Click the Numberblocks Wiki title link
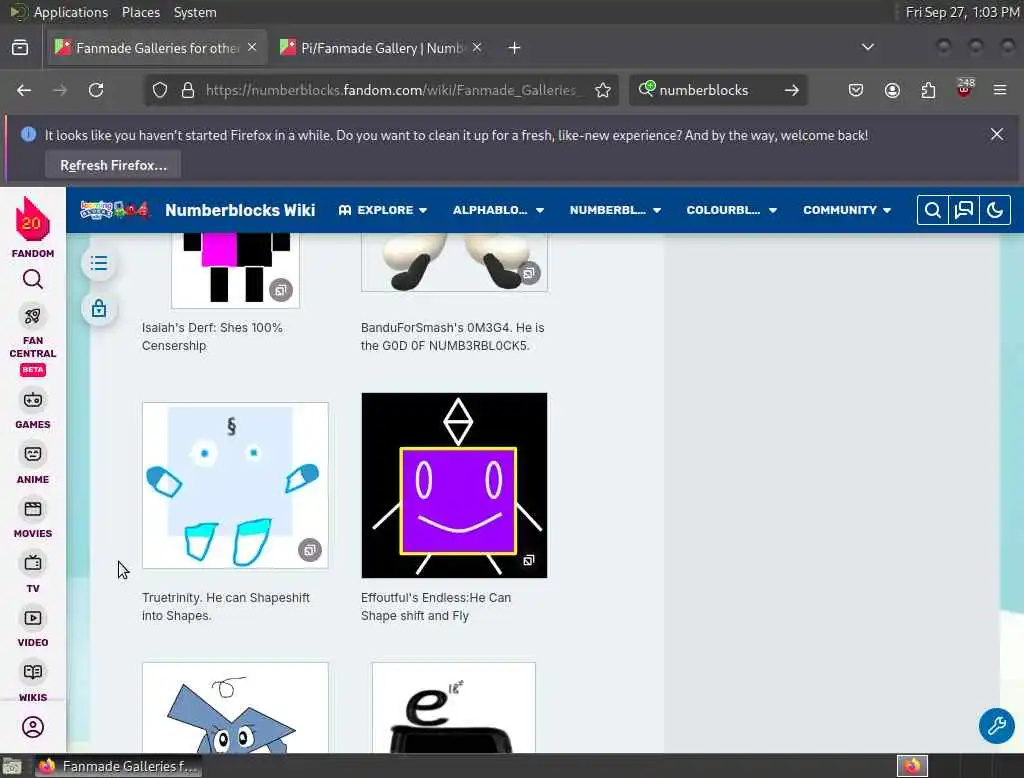Viewport: 1024px width, 778px height. 240,210
